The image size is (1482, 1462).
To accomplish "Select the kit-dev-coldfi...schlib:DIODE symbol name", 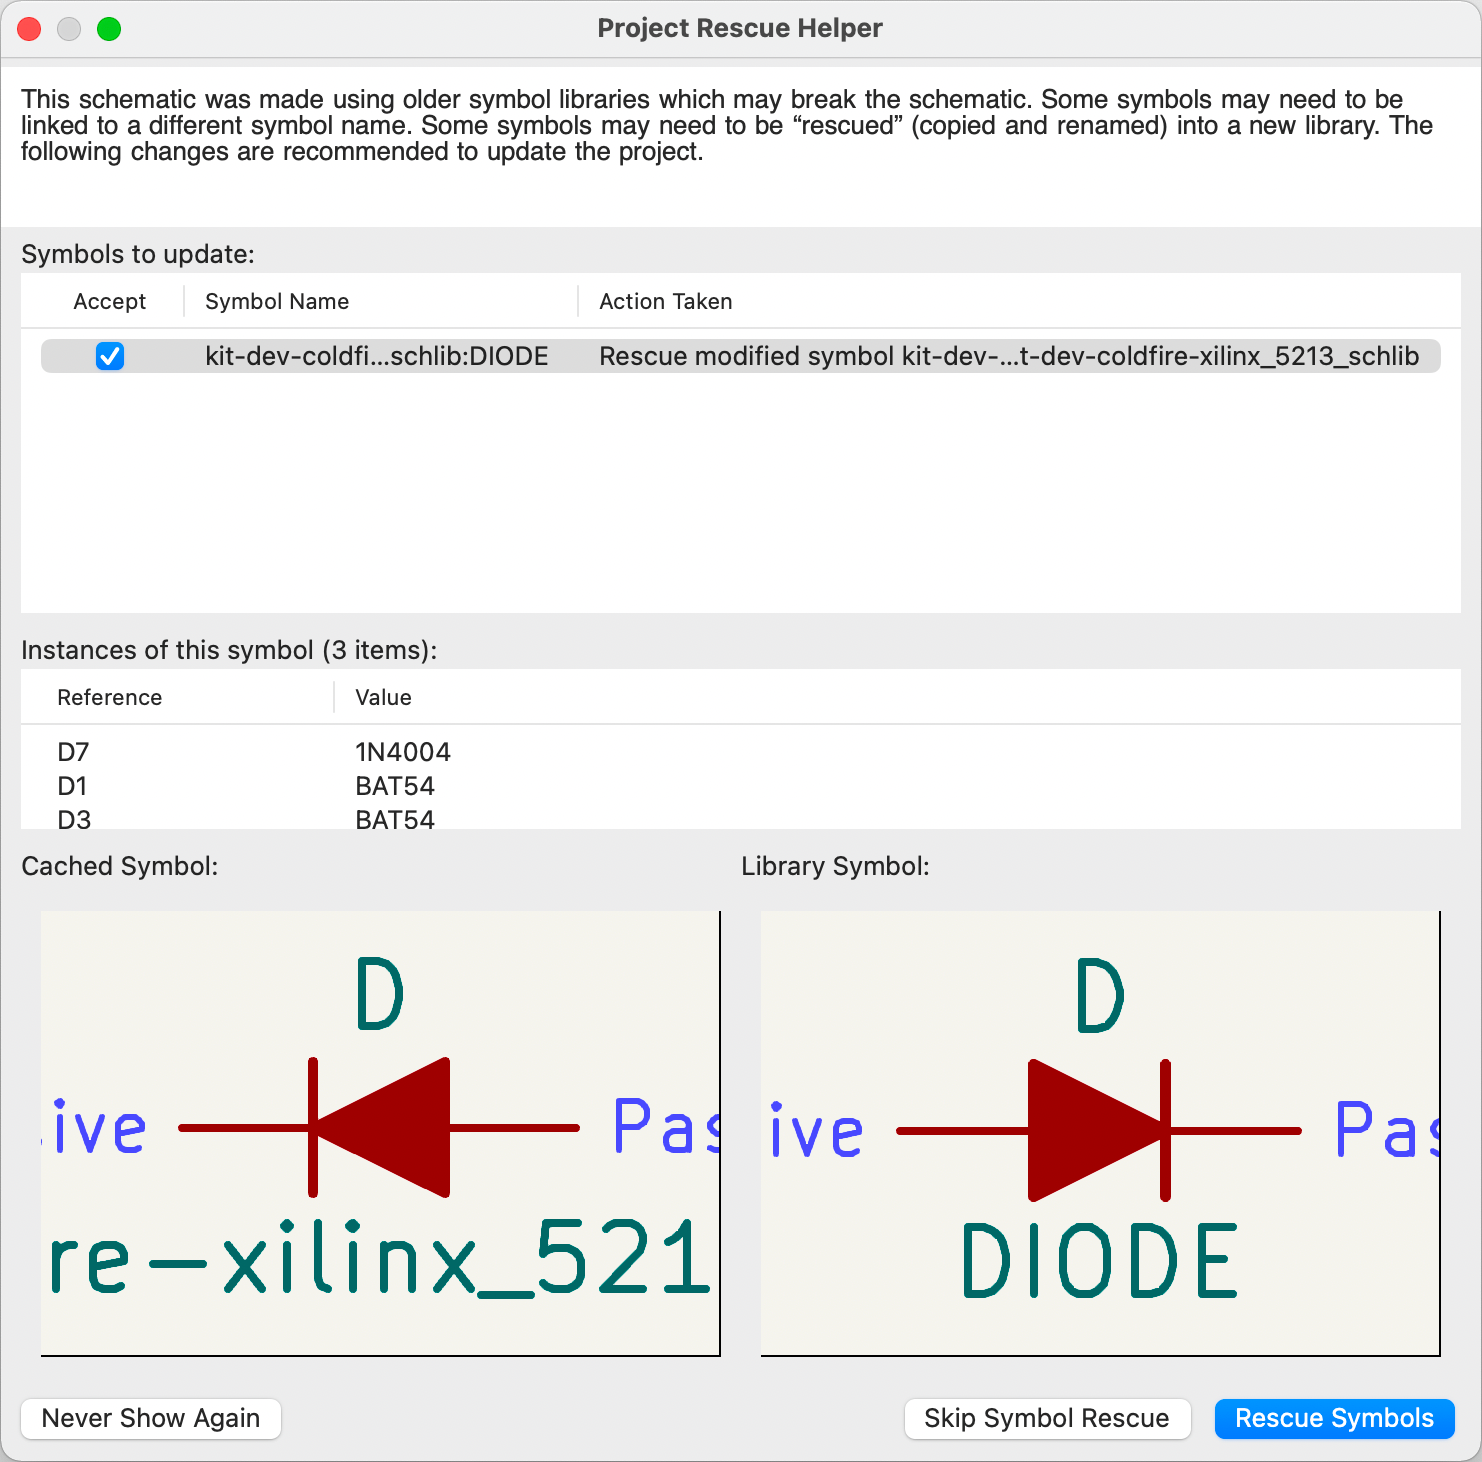I will (376, 356).
